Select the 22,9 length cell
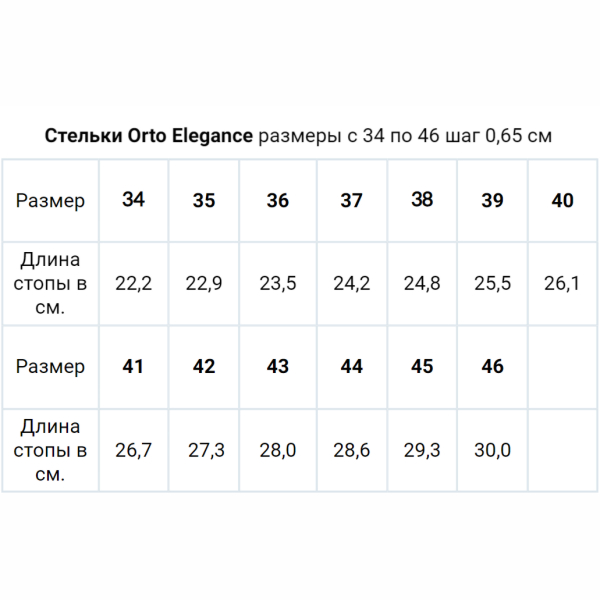Screen dimensions: 600x600 [x=204, y=284]
